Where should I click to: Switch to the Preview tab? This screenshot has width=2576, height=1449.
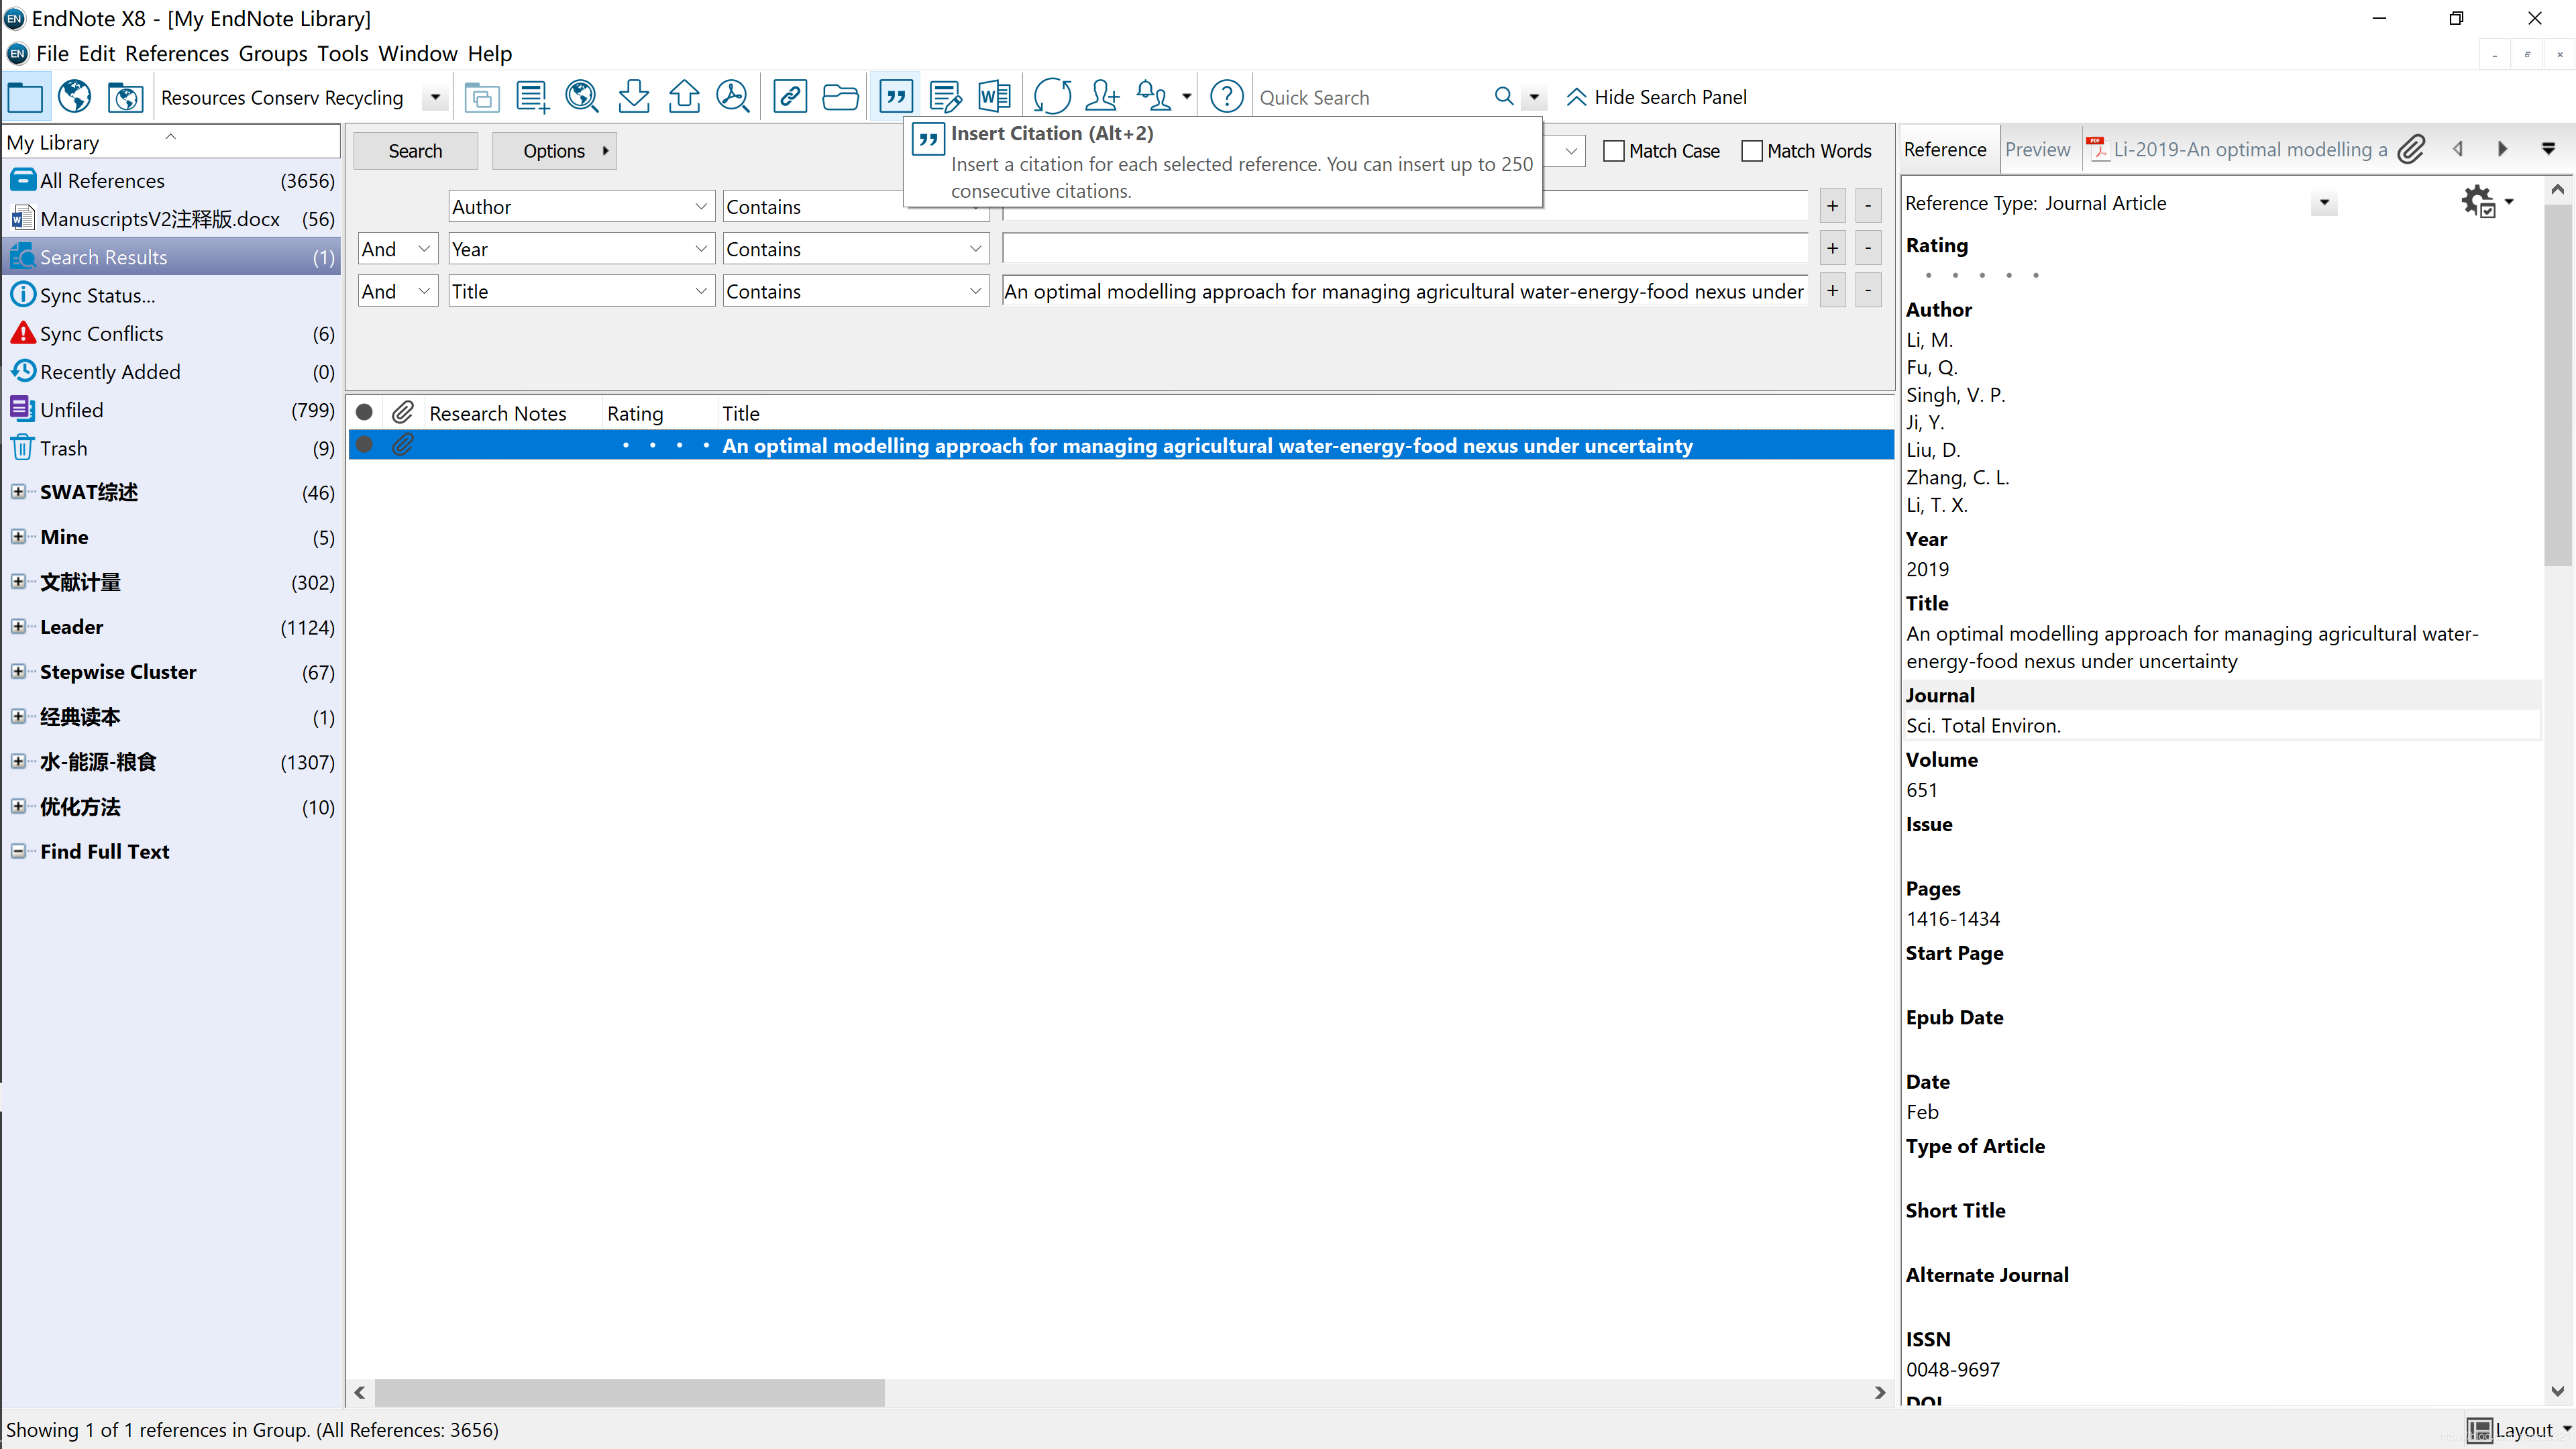point(2037,150)
